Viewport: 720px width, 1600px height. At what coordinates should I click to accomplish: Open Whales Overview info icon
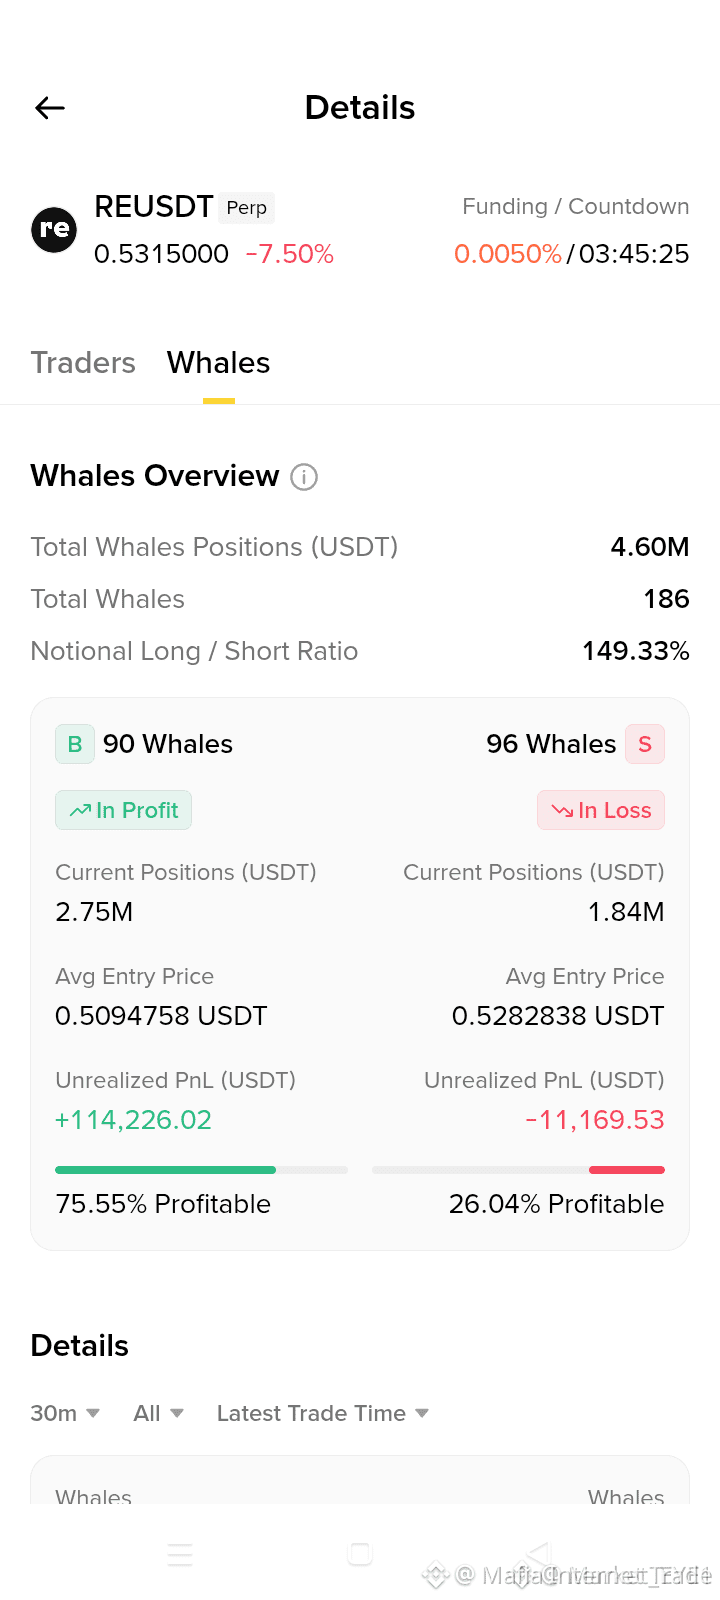click(304, 477)
